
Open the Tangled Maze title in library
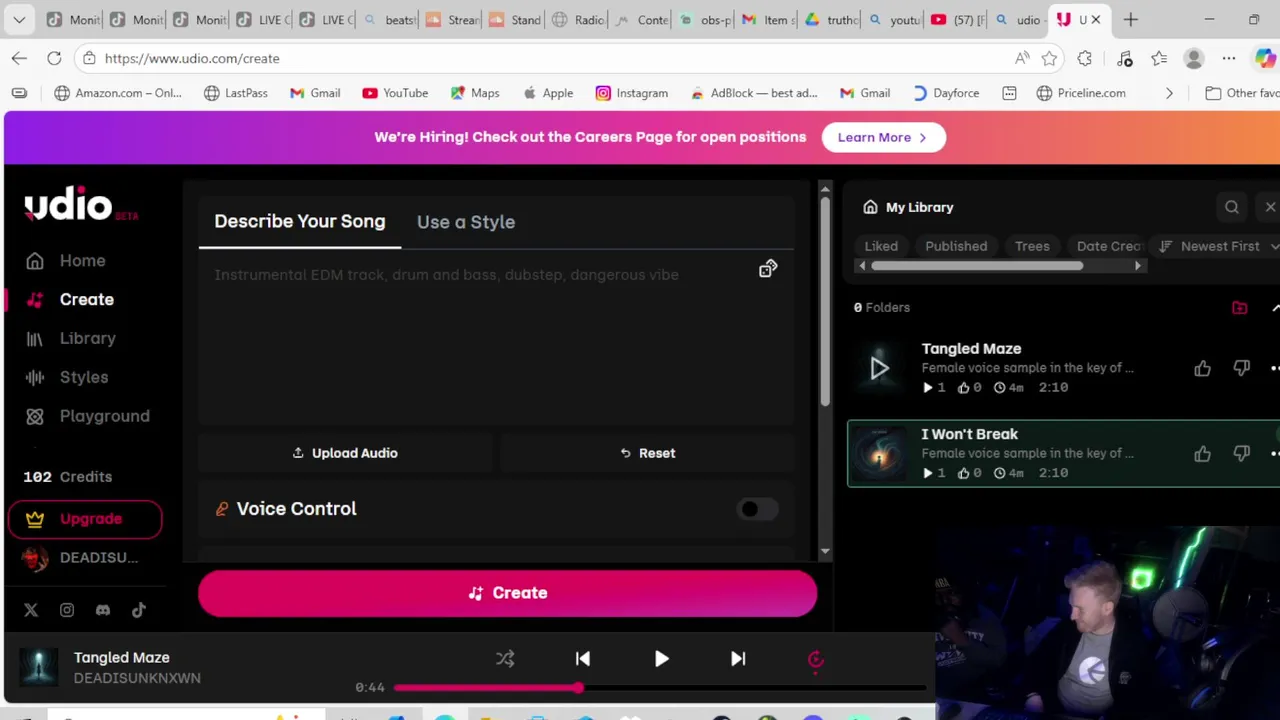click(971, 349)
